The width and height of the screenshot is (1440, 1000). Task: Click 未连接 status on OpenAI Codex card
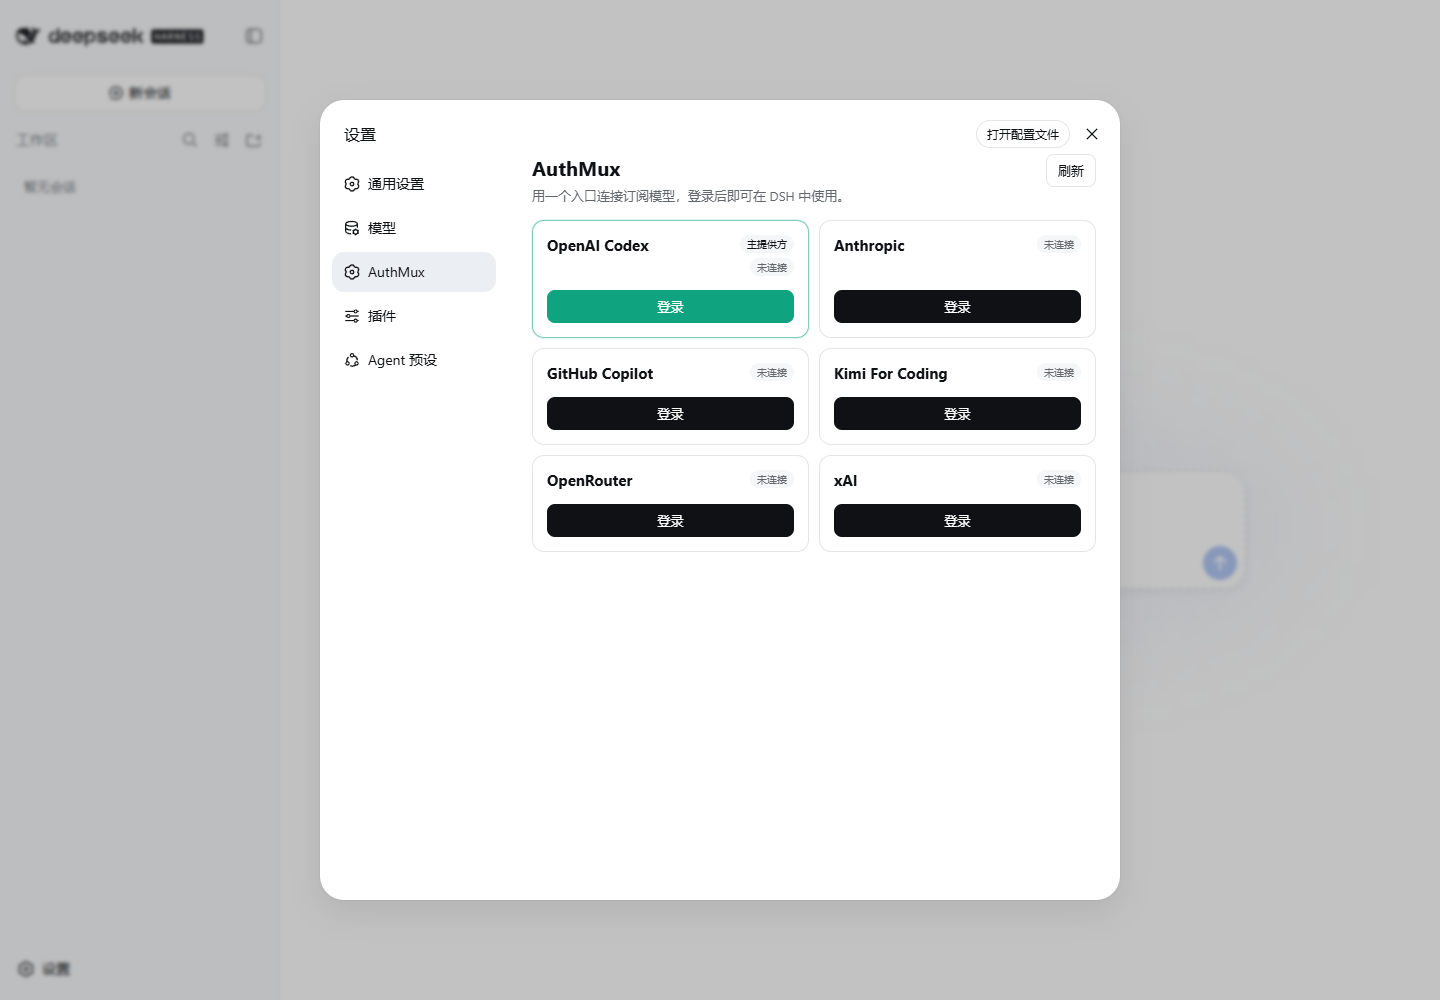pyautogui.click(x=772, y=268)
